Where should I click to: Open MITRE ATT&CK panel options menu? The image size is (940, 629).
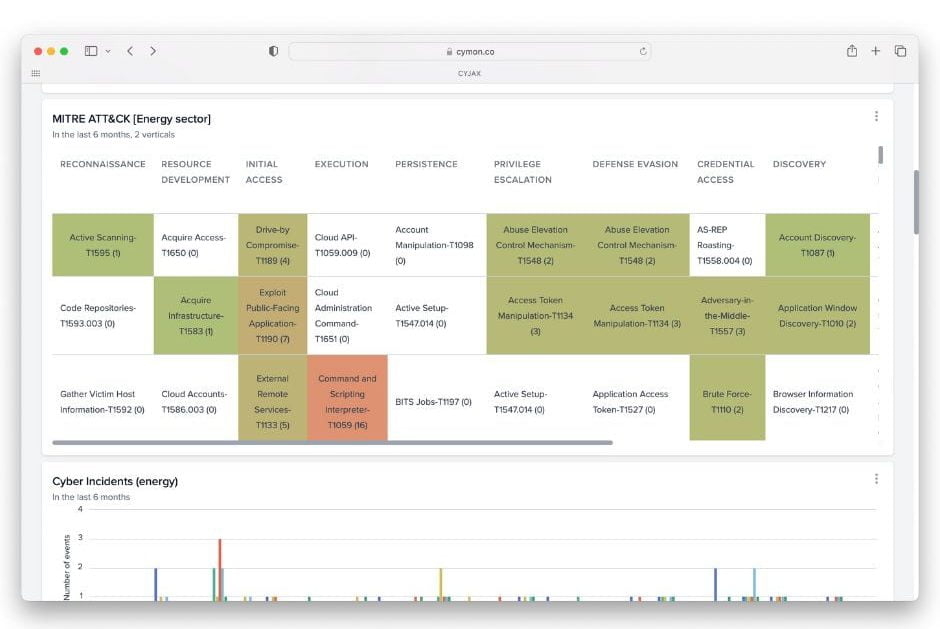coord(876,116)
